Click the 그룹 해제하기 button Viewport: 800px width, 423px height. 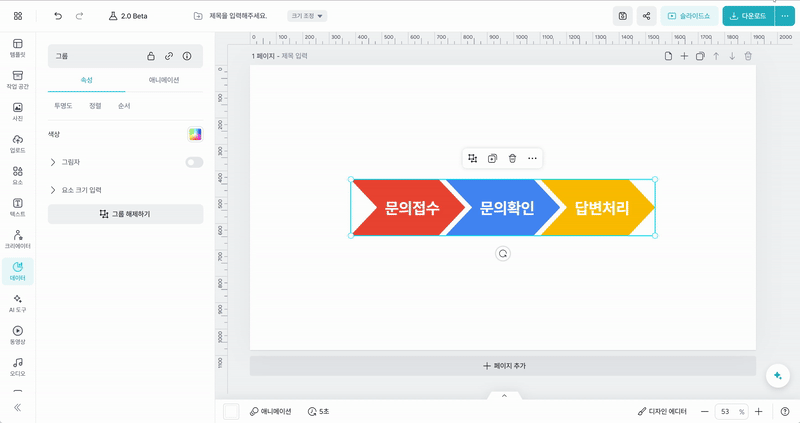[125, 214]
